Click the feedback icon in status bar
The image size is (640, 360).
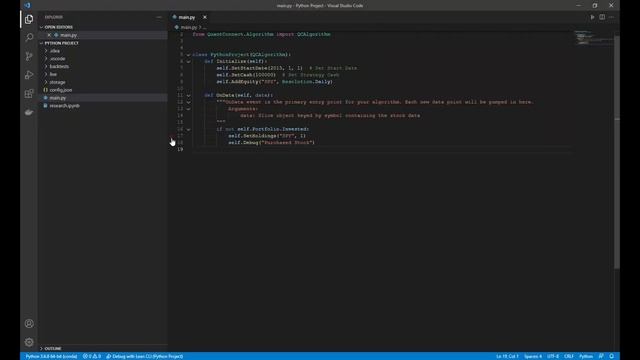pos(601,356)
